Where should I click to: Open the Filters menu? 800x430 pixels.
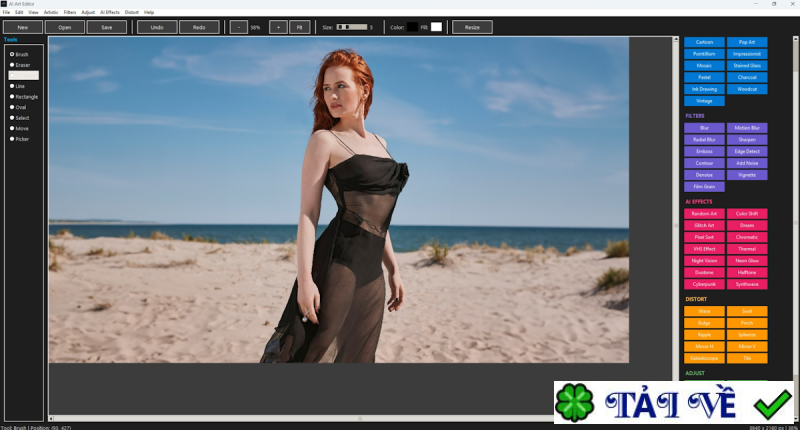[x=70, y=12]
